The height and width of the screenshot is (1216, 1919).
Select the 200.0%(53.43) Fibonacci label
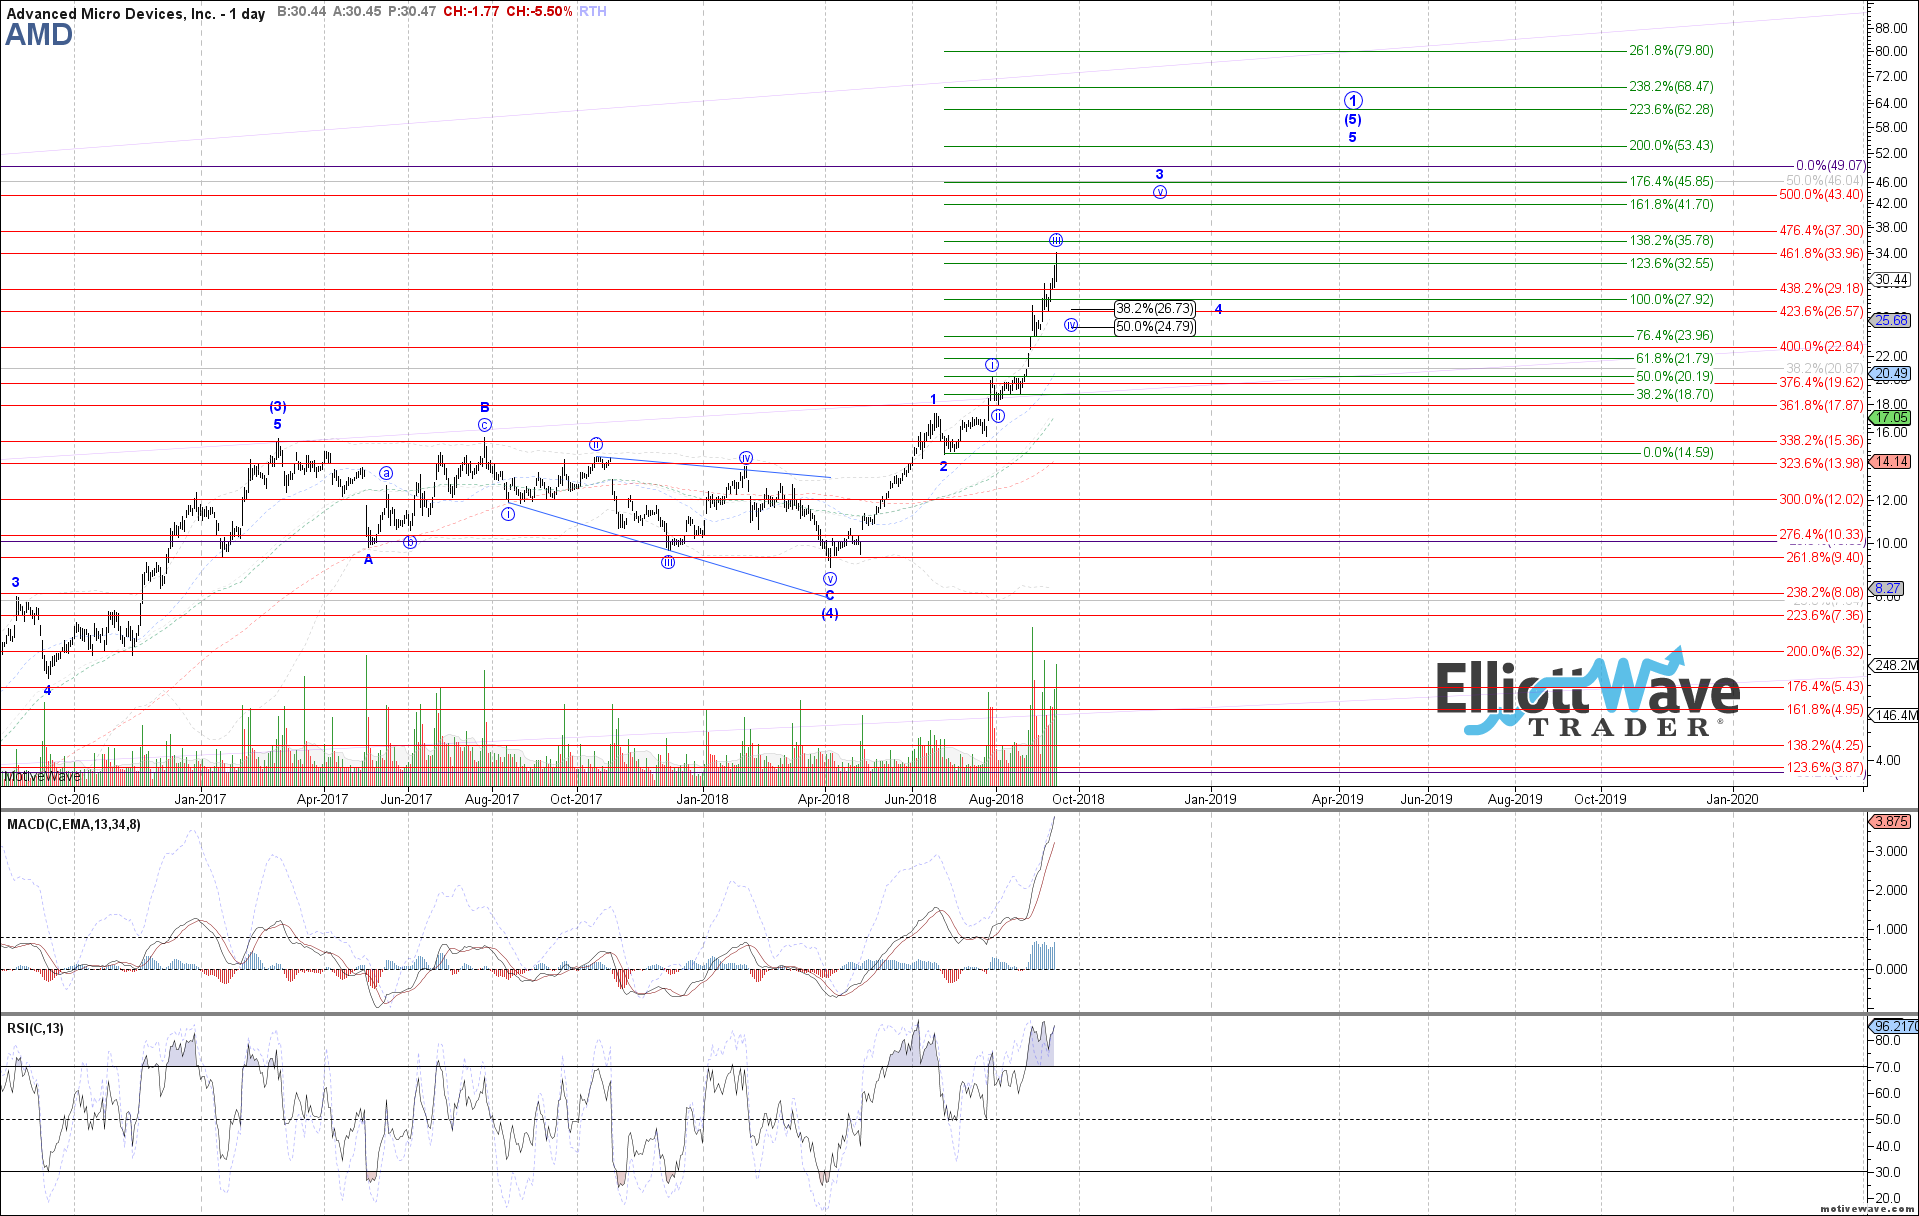[1671, 146]
